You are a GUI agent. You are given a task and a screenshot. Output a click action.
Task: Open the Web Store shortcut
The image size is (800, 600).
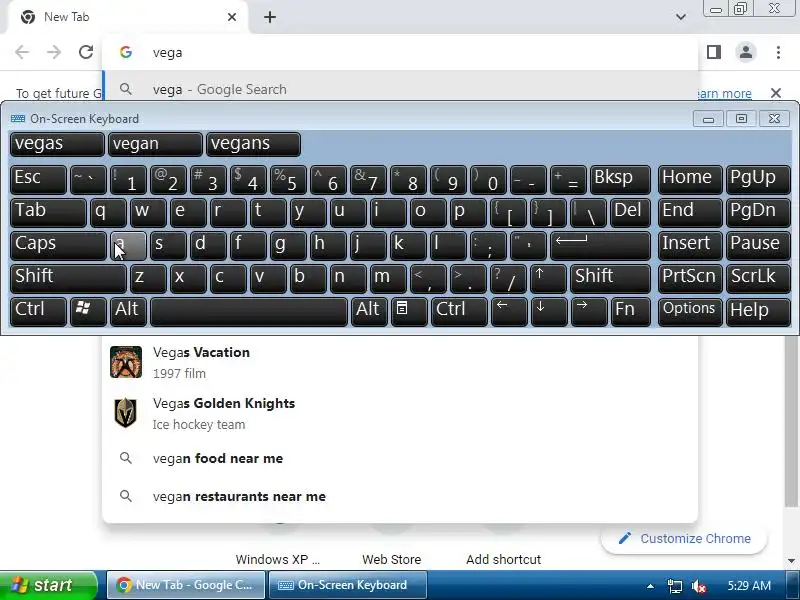(x=391, y=559)
